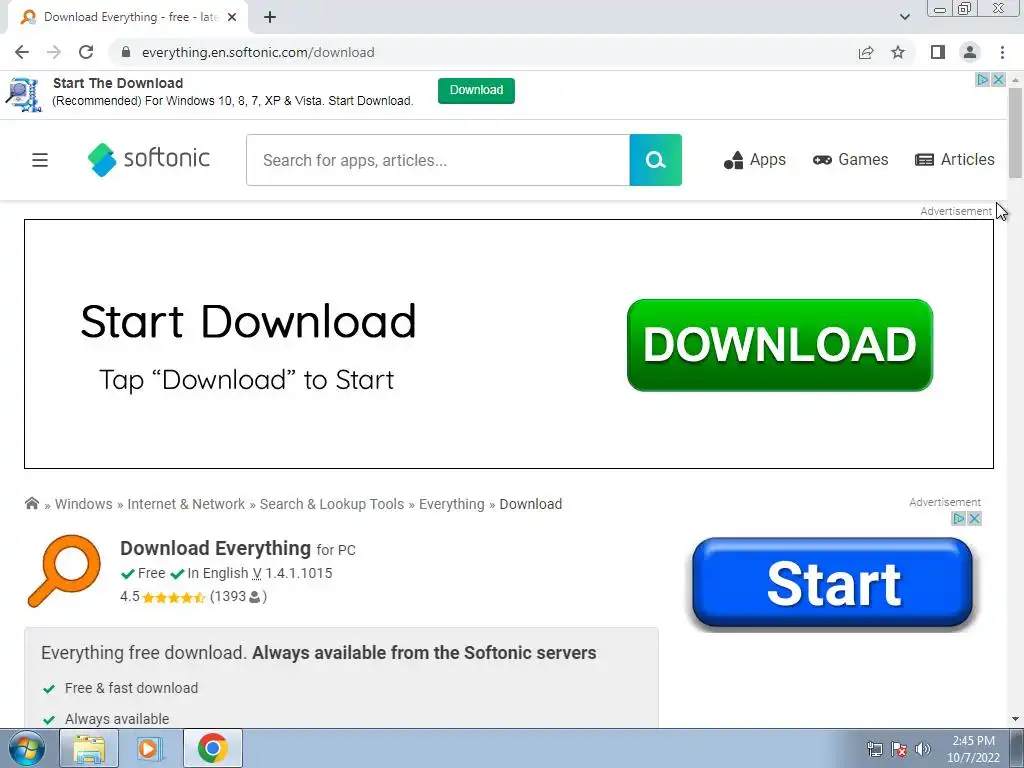1024x768 pixels.
Task: Reload the page with the refresh icon
Action: click(86, 52)
